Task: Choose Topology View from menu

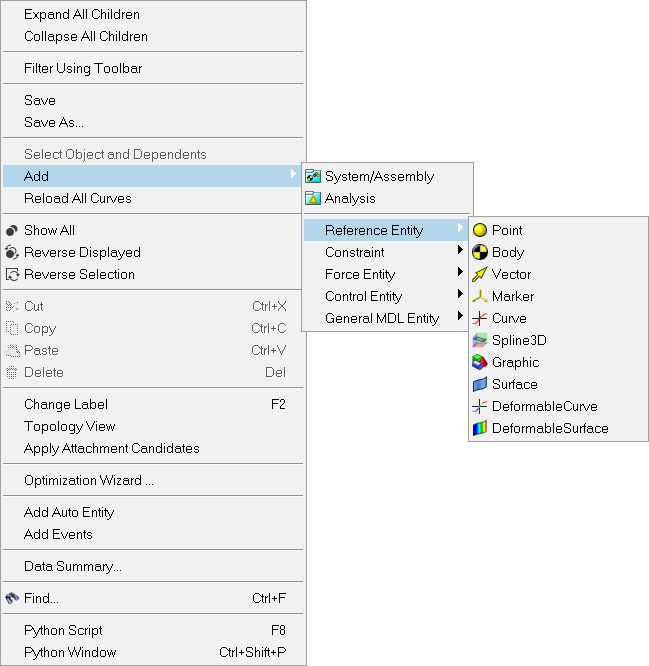Action: [x=70, y=426]
